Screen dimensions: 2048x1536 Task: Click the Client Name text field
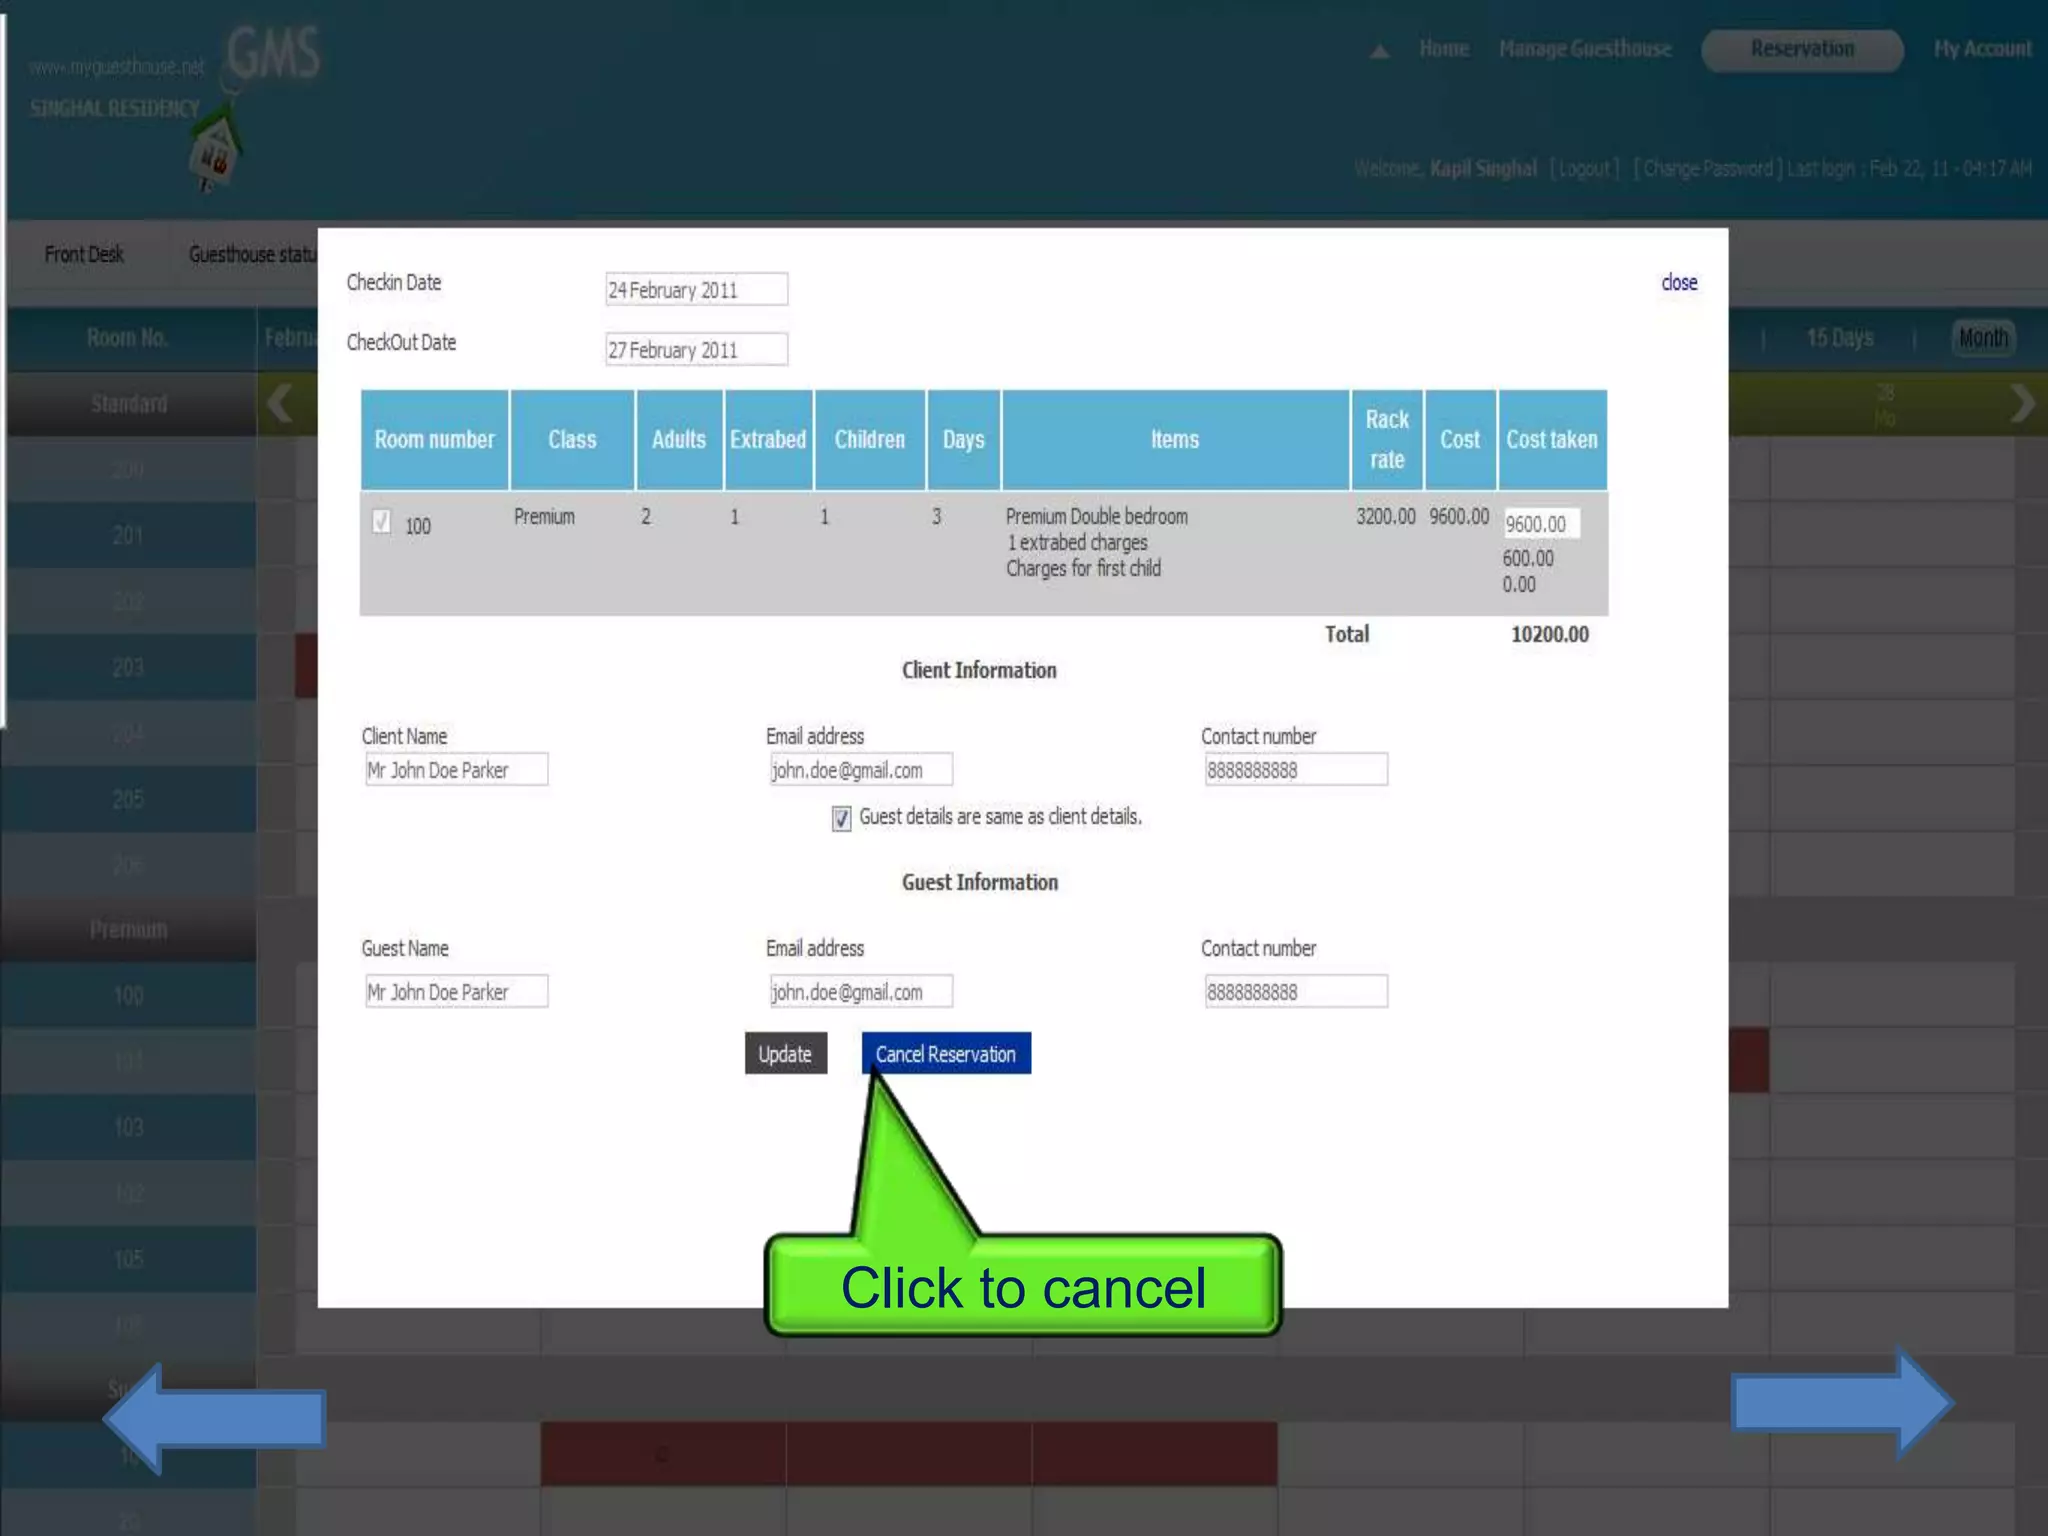click(456, 770)
